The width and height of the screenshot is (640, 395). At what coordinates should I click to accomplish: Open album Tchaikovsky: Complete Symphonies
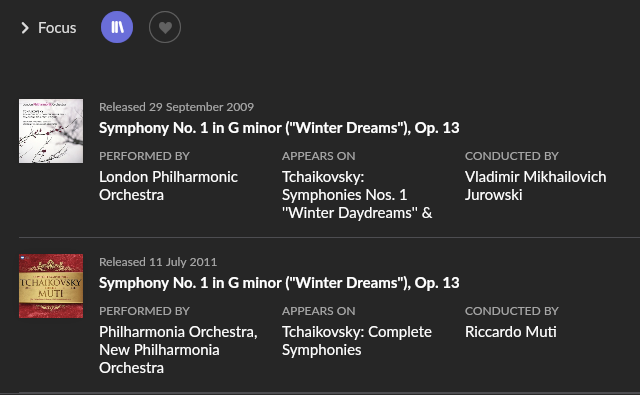click(357, 341)
